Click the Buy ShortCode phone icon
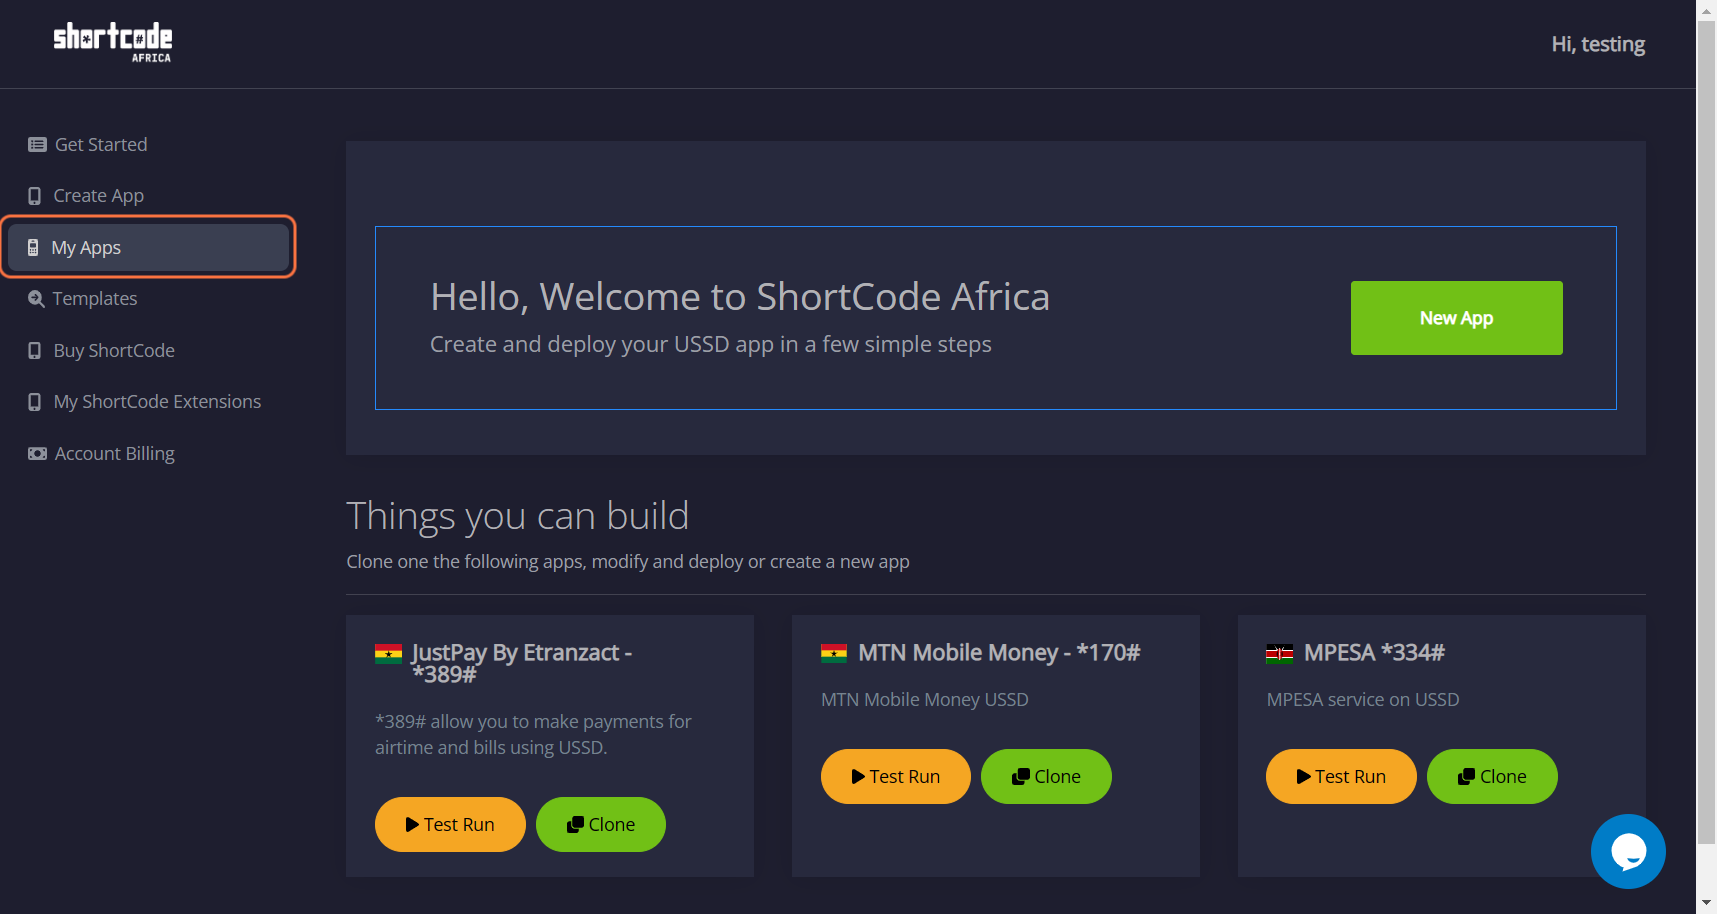This screenshot has width=1717, height=914. 35,351
